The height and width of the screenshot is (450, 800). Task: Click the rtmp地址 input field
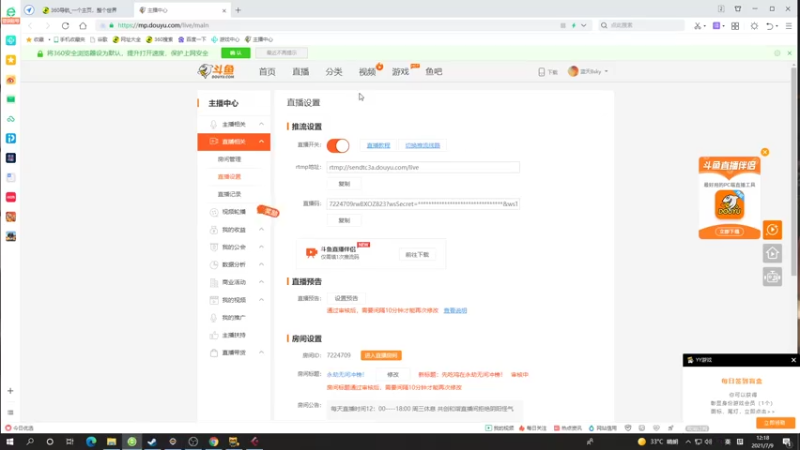pyautogui.click(x=423, y=167)
